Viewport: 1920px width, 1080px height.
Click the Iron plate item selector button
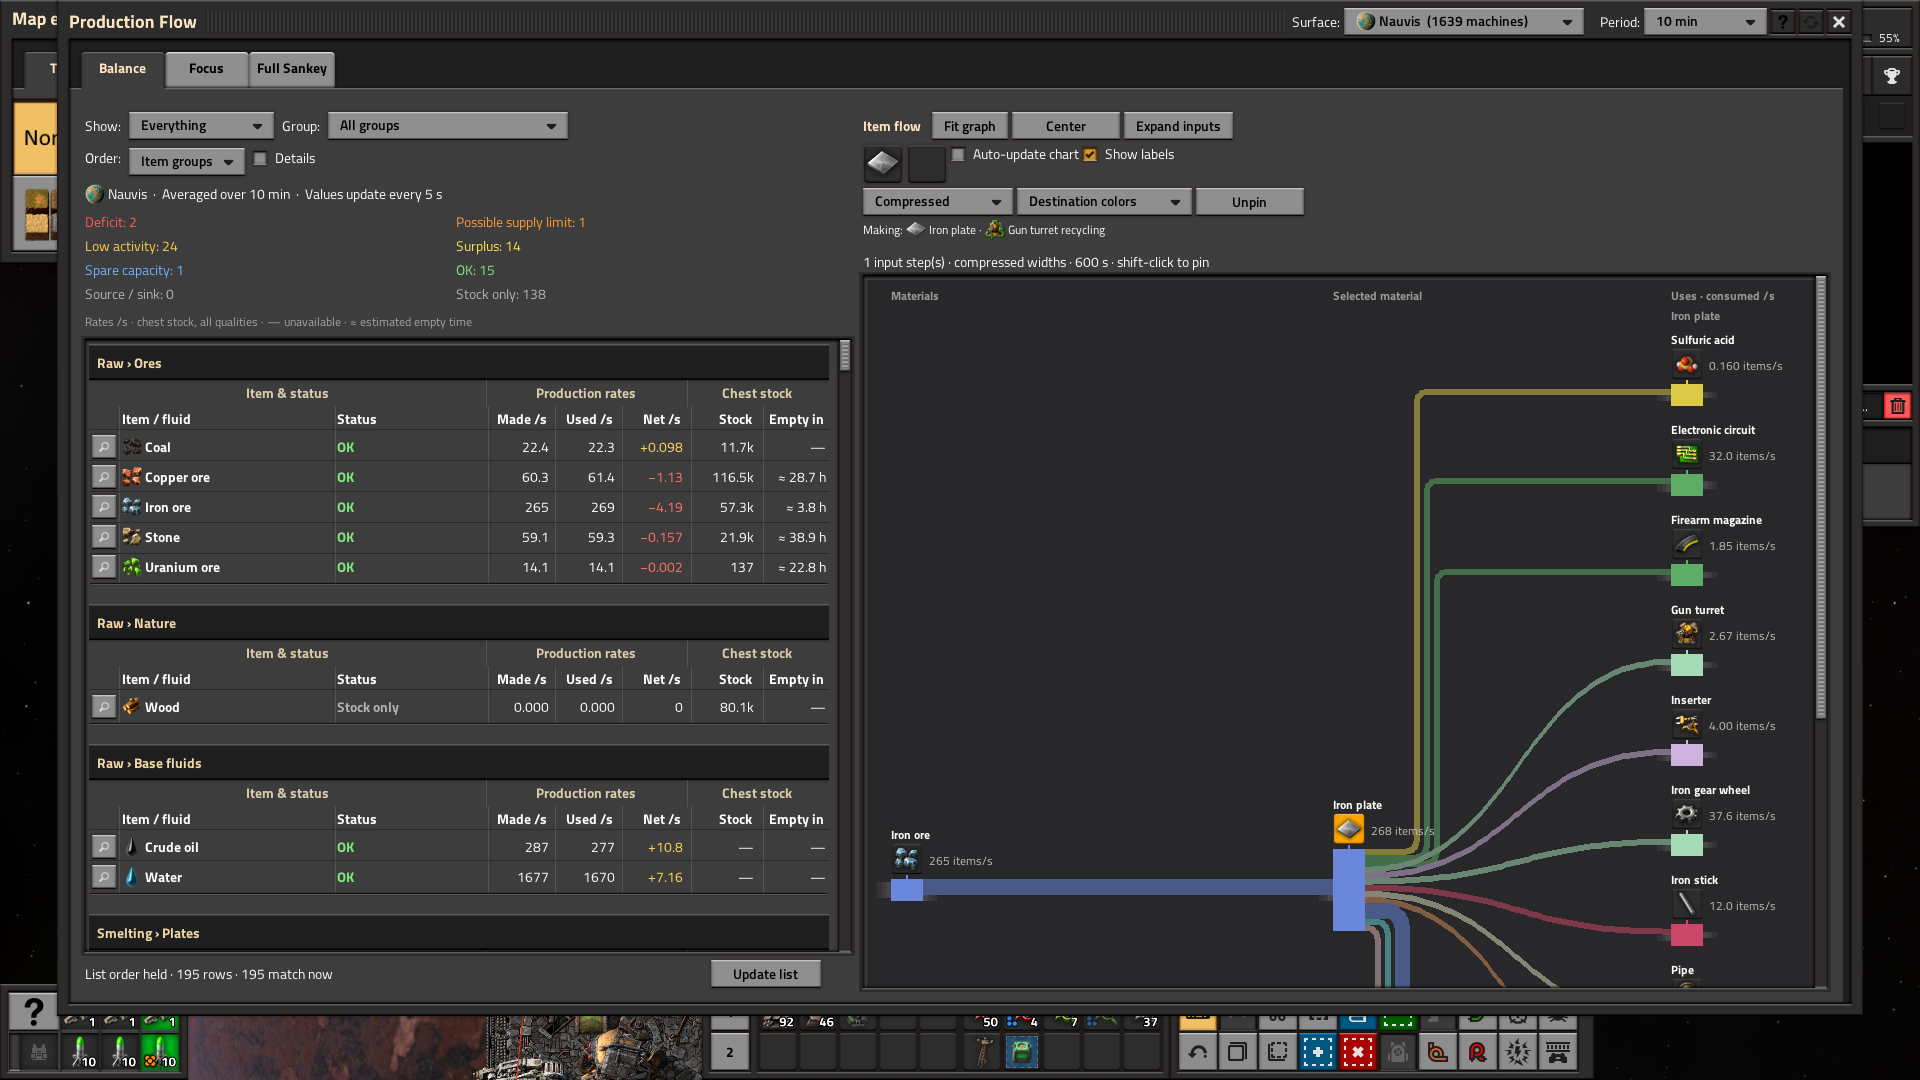click(883, 163)
